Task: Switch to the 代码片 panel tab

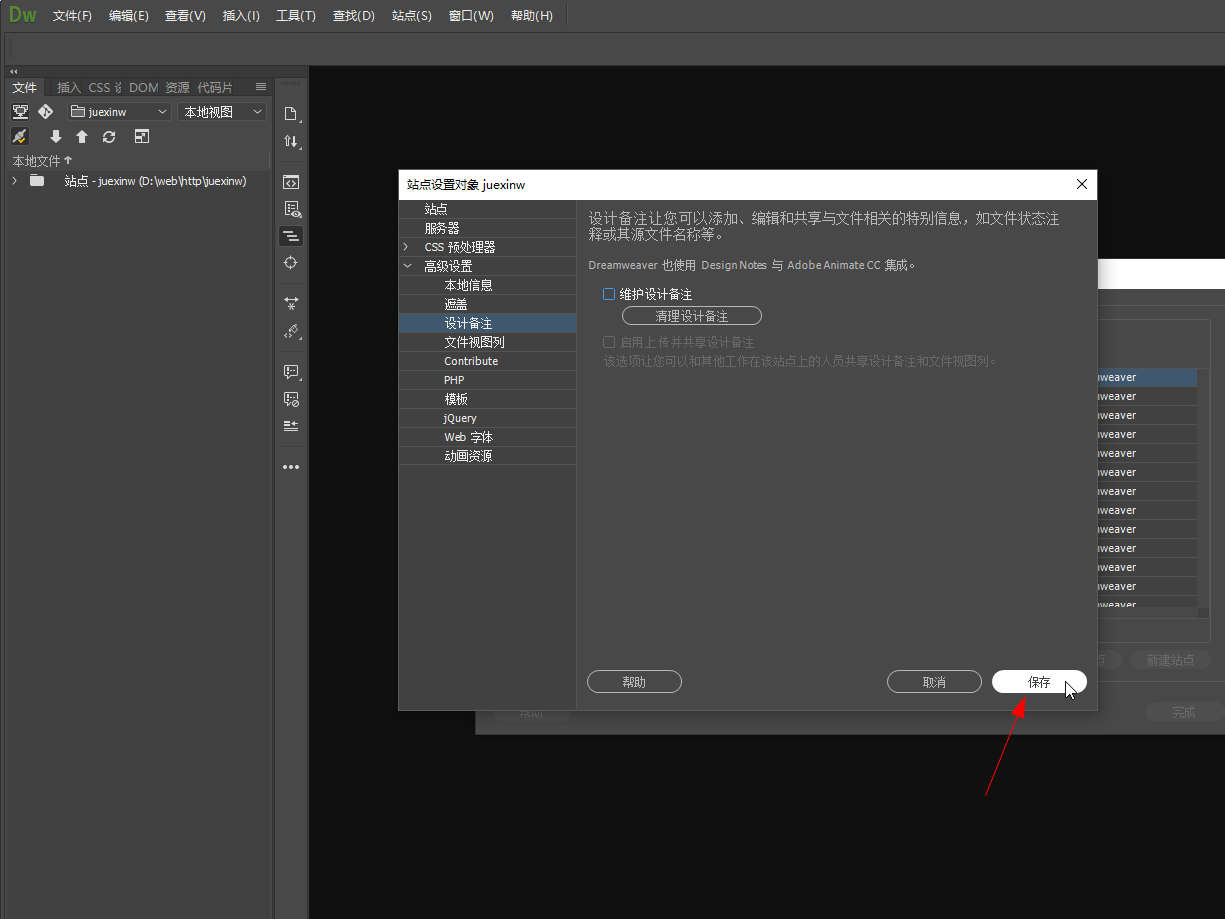Action: tap(215, 87)
